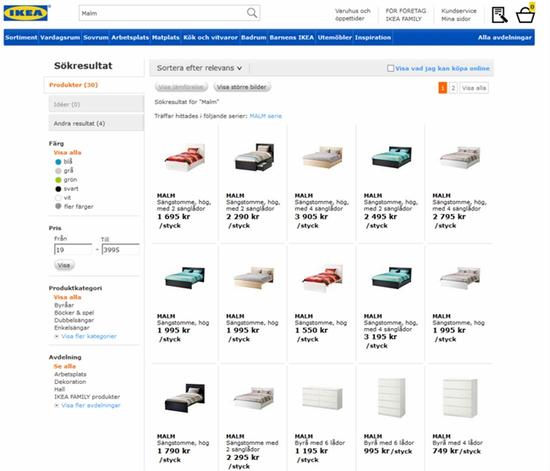Image resolution: width=550 pixels, height=471 pixels.
Task: Open the Sovrum menu item
Action: (x=96, y=37)
